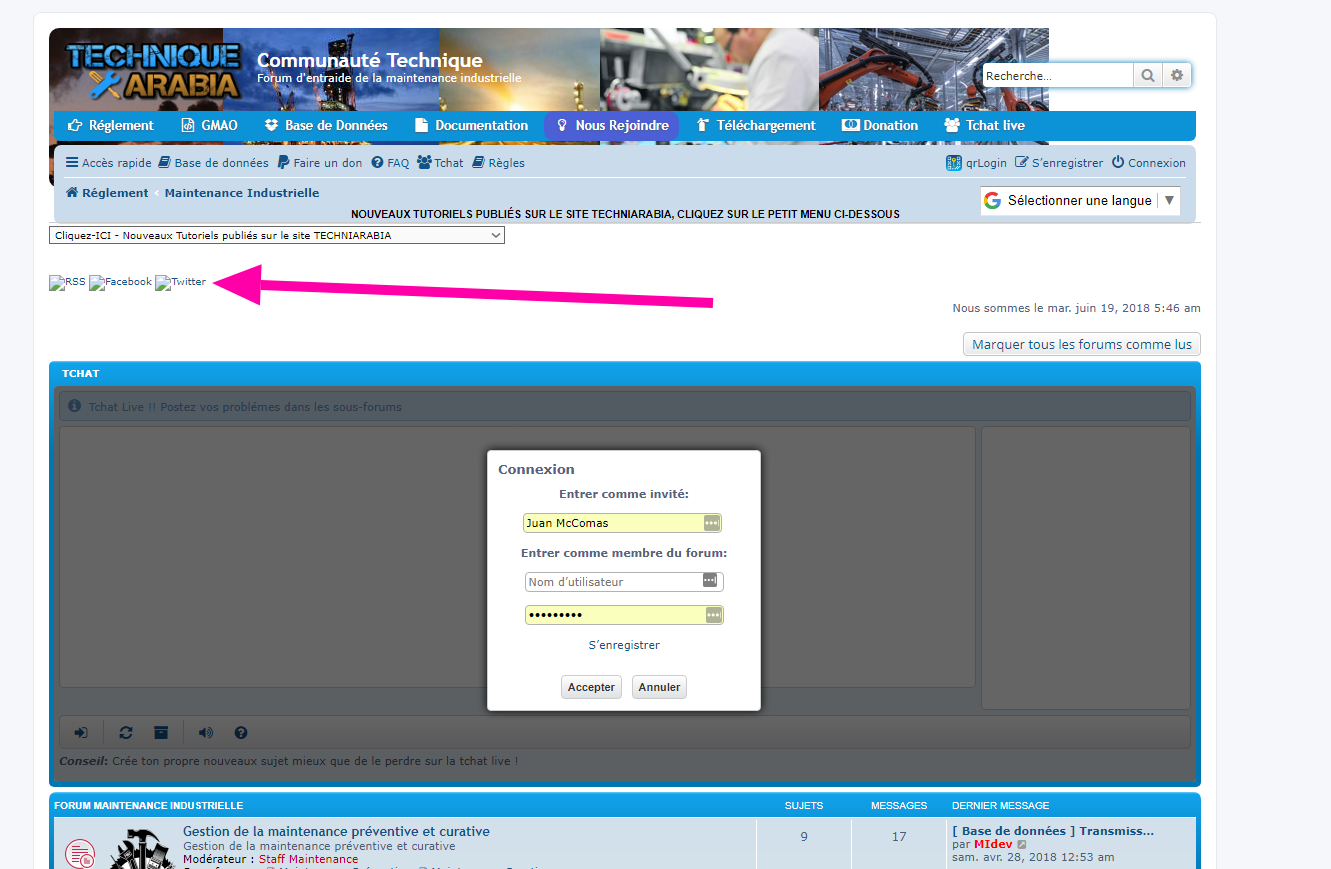Image resolution: width=1331 pixels, height=869 pixels.
Task: Open the Accès rapide menu
Action: coord(109,163)
